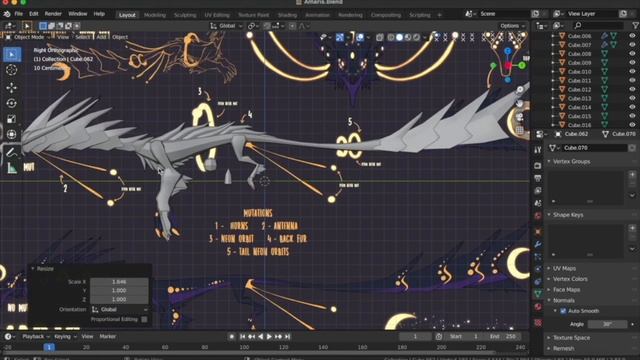640x360 pixels.
Task: Click the outliner search field
Action: pos(598,25)
